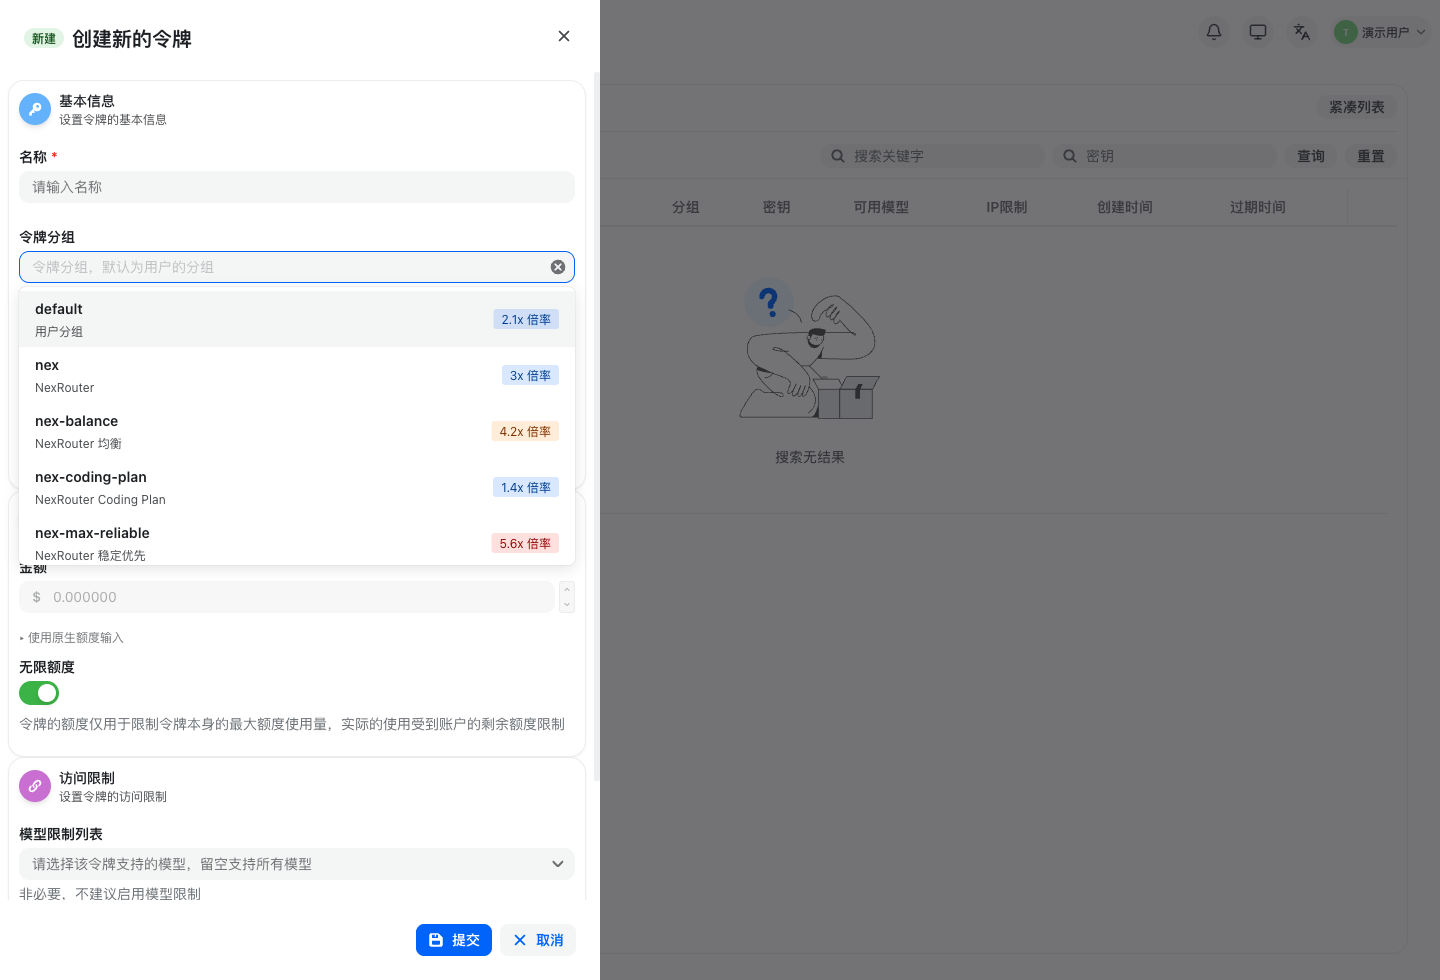Click the 2.1x 倍率 tag
This screenshot has height=980, width=1440.
[526, 319]
